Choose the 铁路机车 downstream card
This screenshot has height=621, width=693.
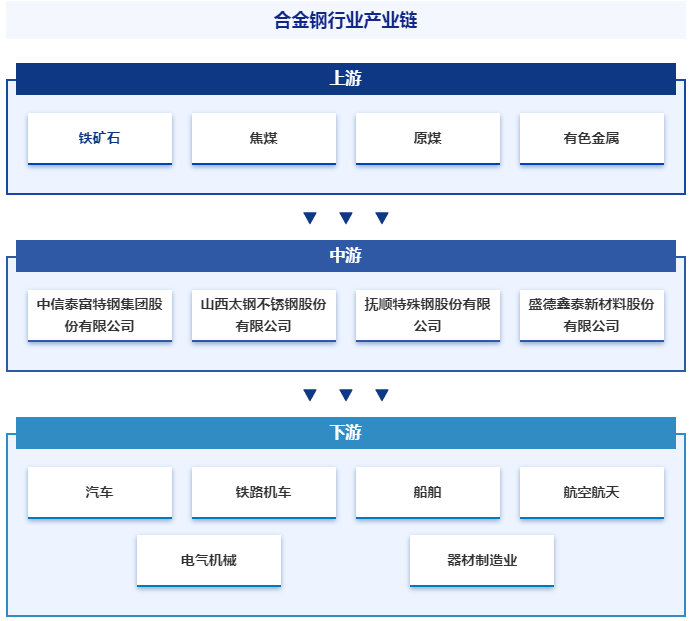pyautogui.click(x=264, y=492)
